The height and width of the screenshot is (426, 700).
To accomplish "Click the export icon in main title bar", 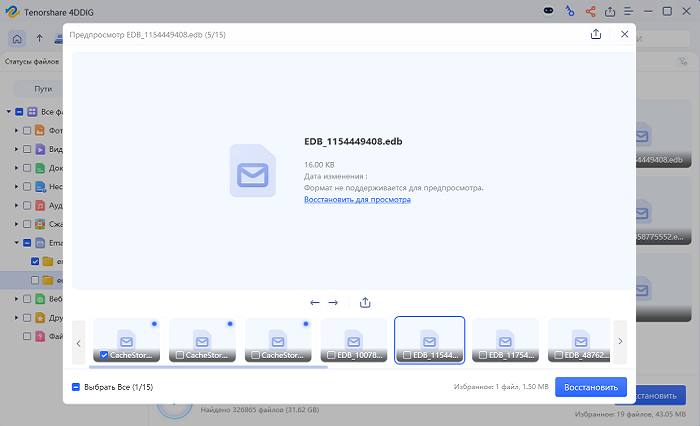I will click(x=610, y=11).
